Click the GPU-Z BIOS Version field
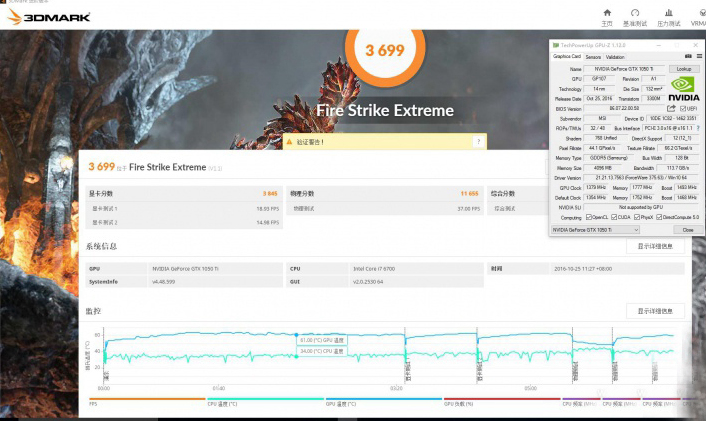This screenshot has height=421, width=706. click(624, 109)
